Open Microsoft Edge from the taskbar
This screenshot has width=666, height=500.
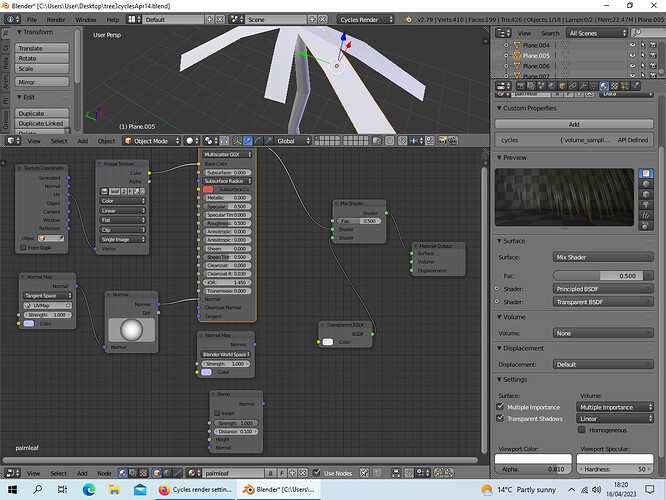coord(89,489)
